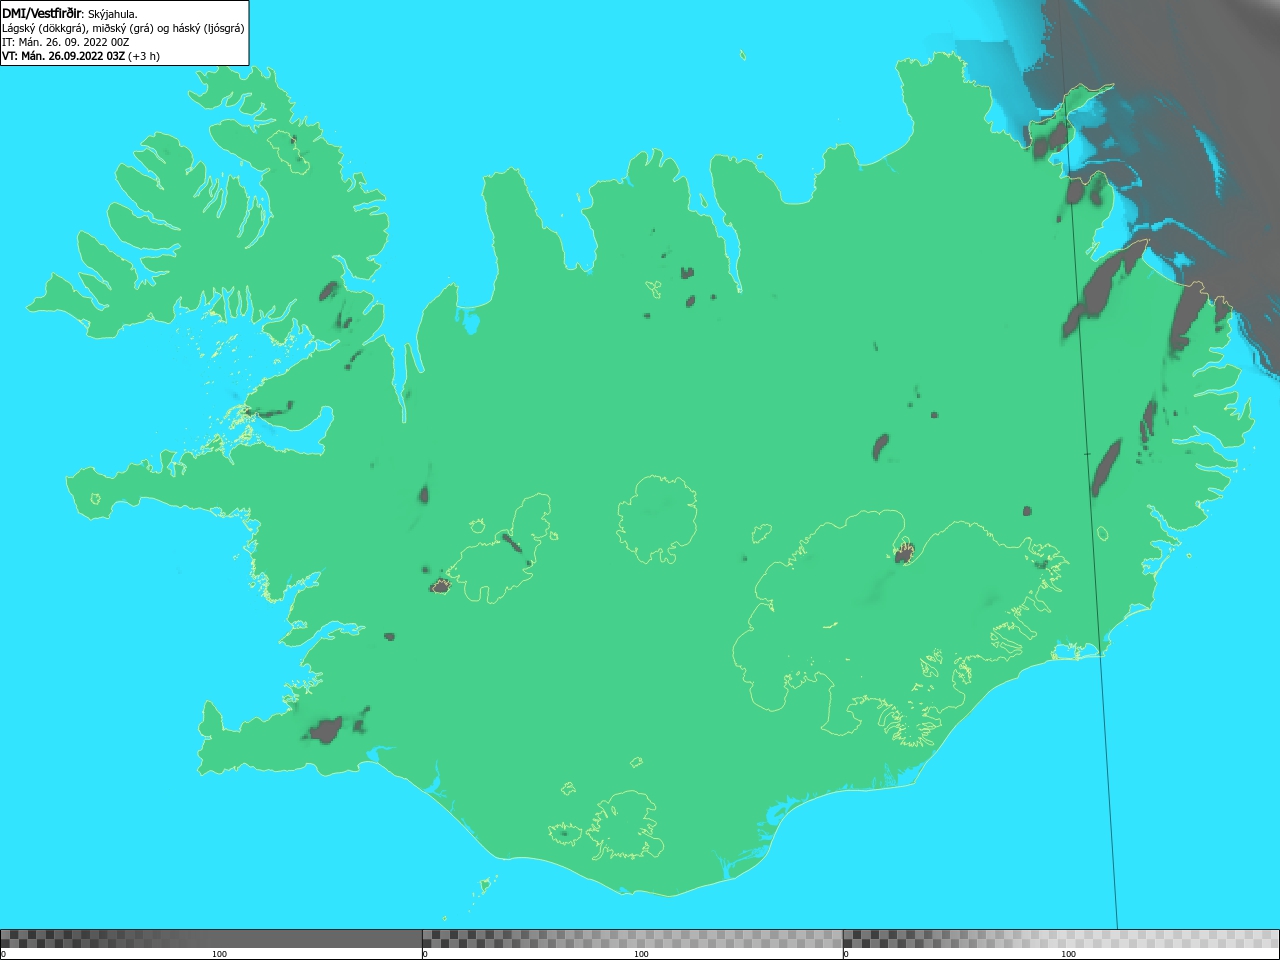Click the dark cloud patch over Reykjanes peninsula

click(x=327, y=730)
